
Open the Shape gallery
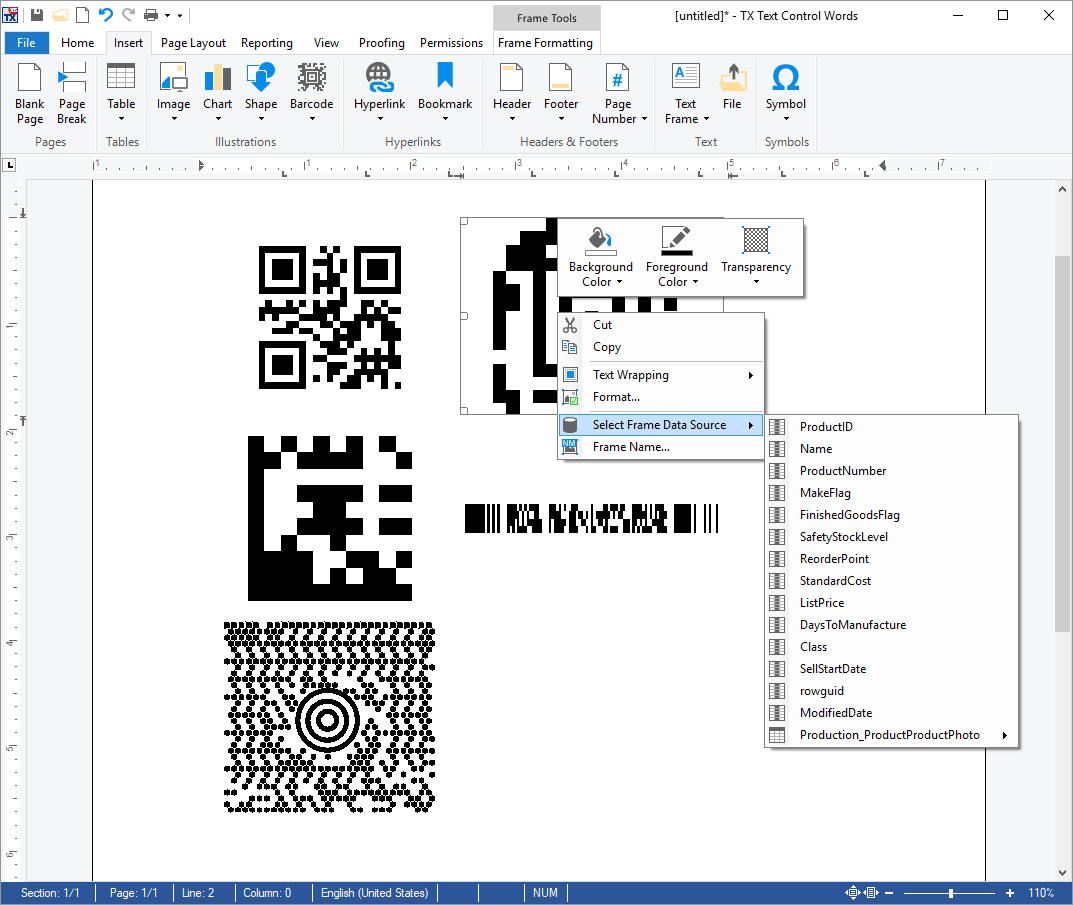tap(261, 94)
